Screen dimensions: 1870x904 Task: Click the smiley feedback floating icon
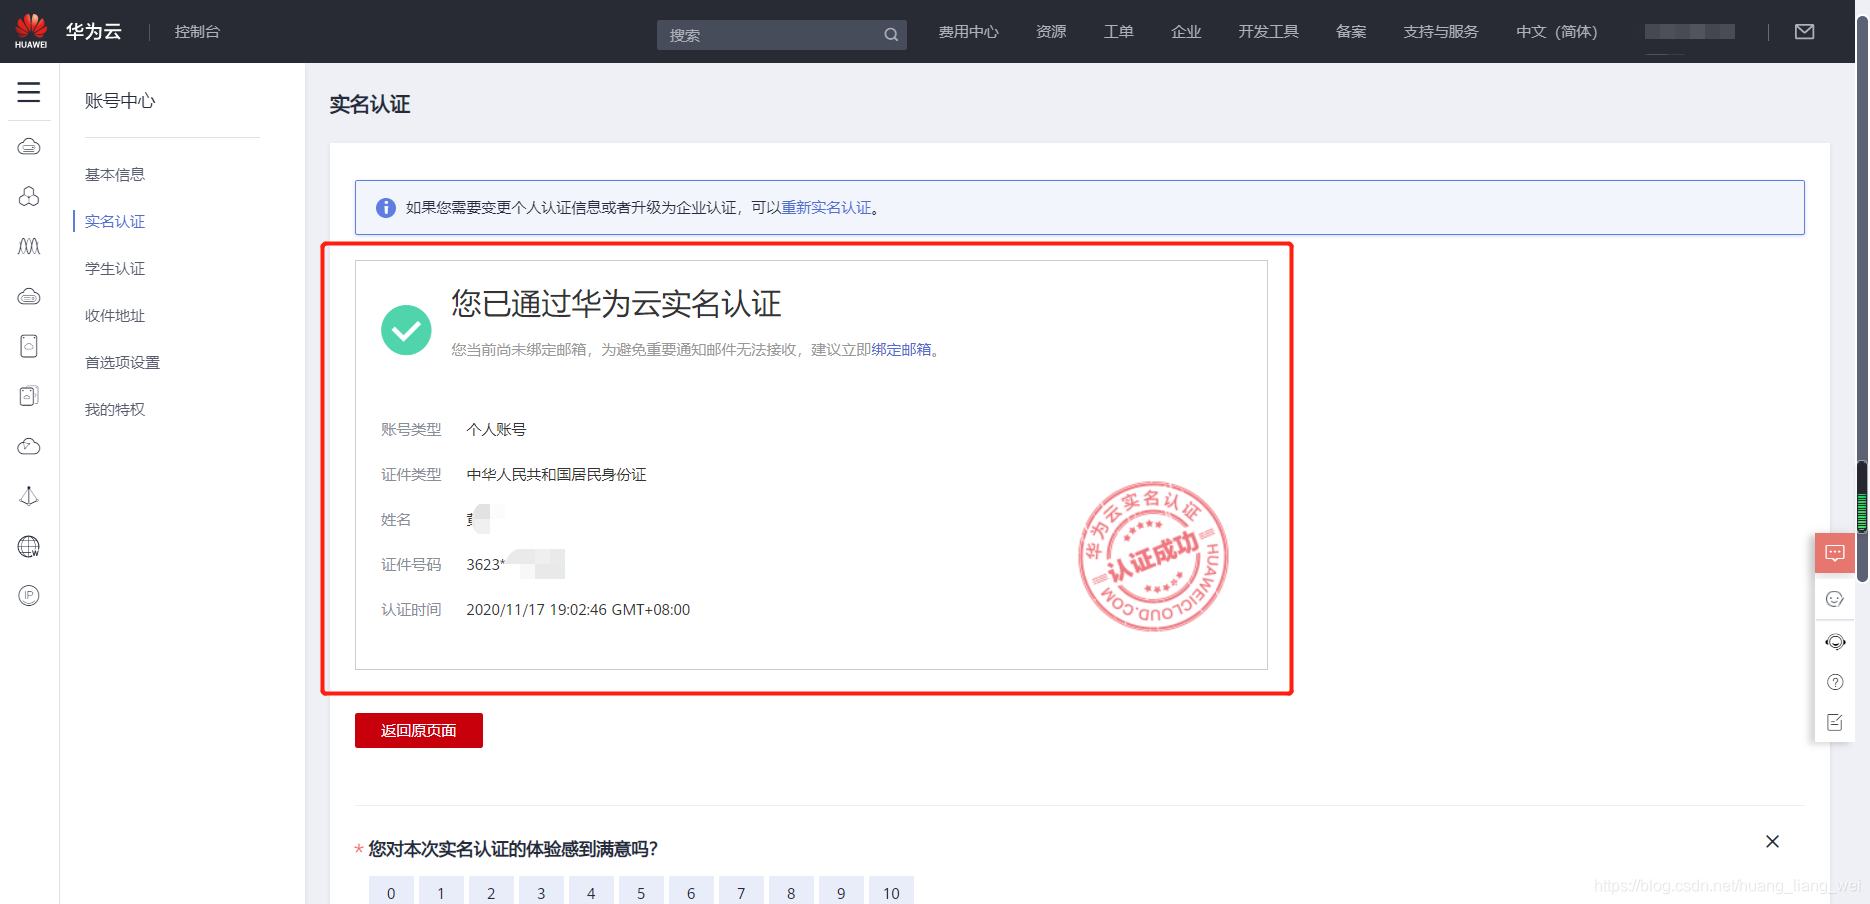pyautogui.click(x=1835, y=599)
